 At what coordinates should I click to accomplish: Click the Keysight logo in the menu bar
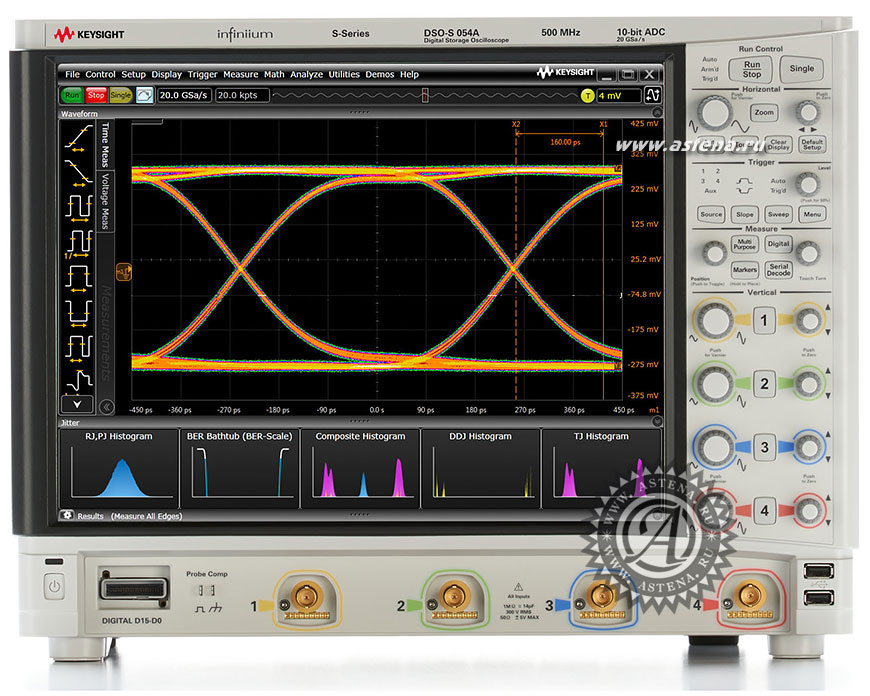(x=565, y=73)
